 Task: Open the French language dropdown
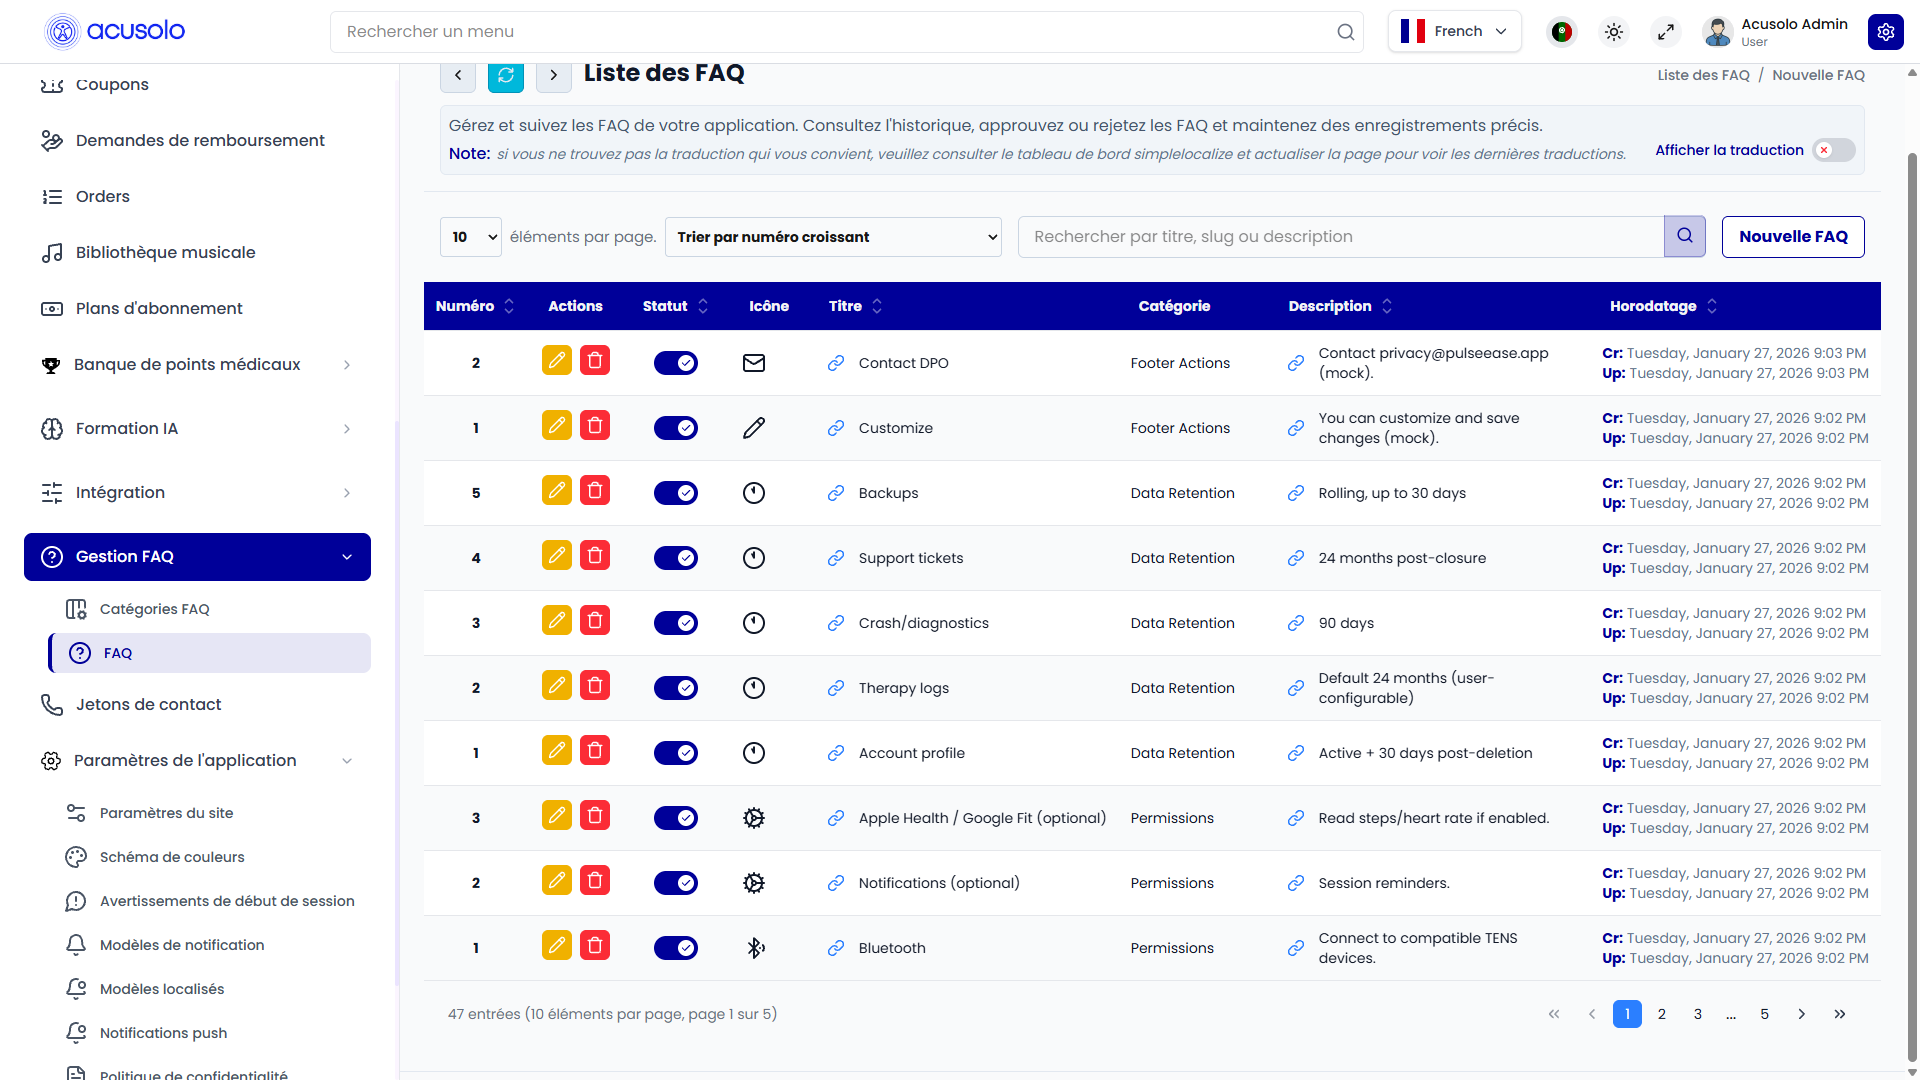(1455, 32)
